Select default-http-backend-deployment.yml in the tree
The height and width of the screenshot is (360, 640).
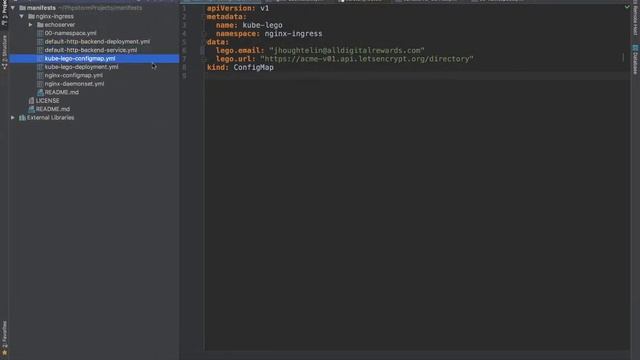pyautogui.click(x=97, y=42)
